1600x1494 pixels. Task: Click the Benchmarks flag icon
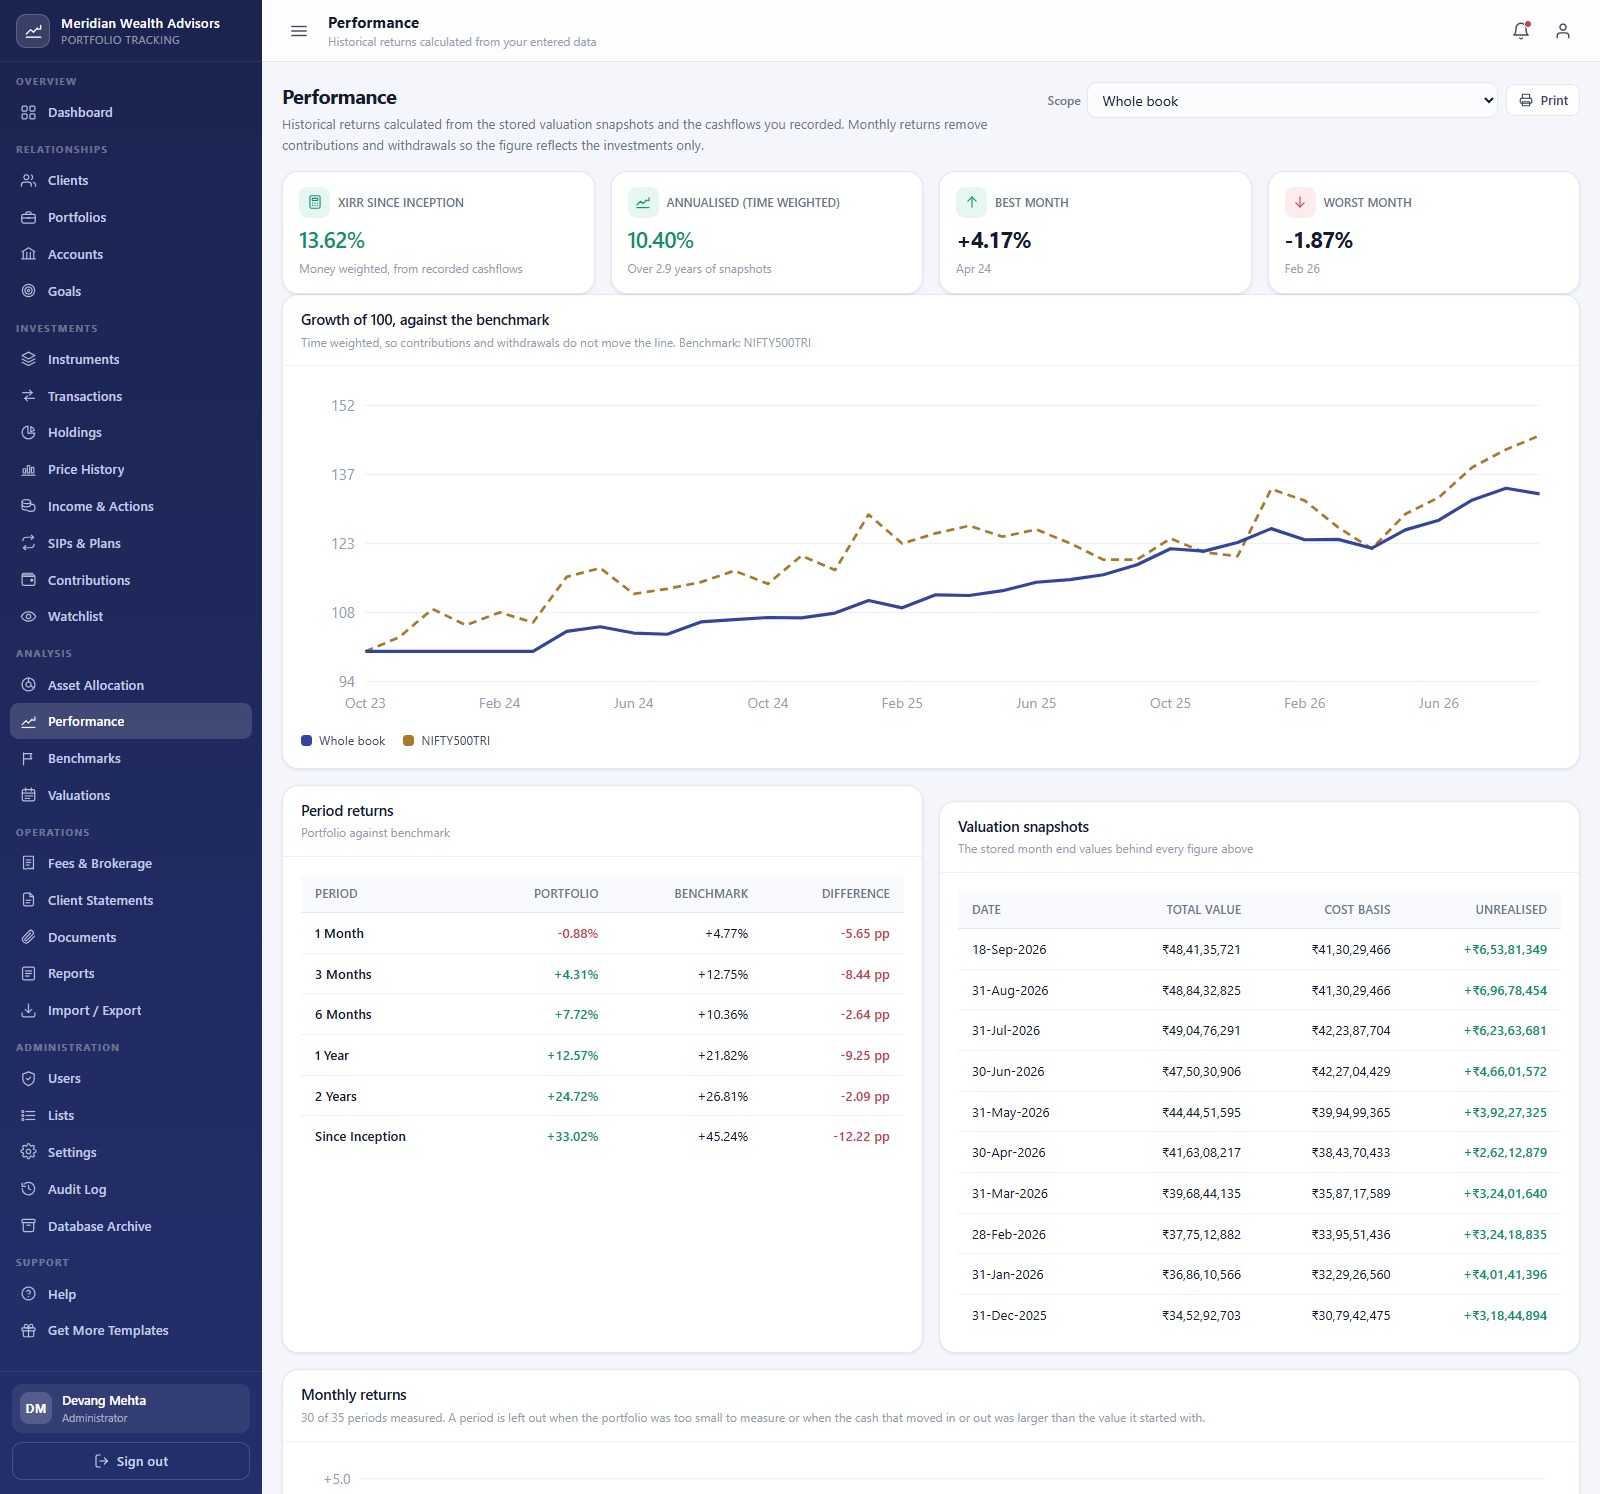click(x=28, y=758)
